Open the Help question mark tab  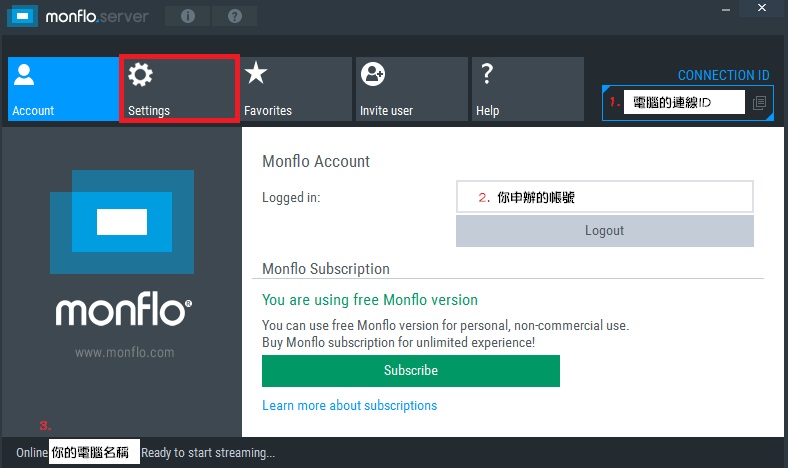(527, 89)
